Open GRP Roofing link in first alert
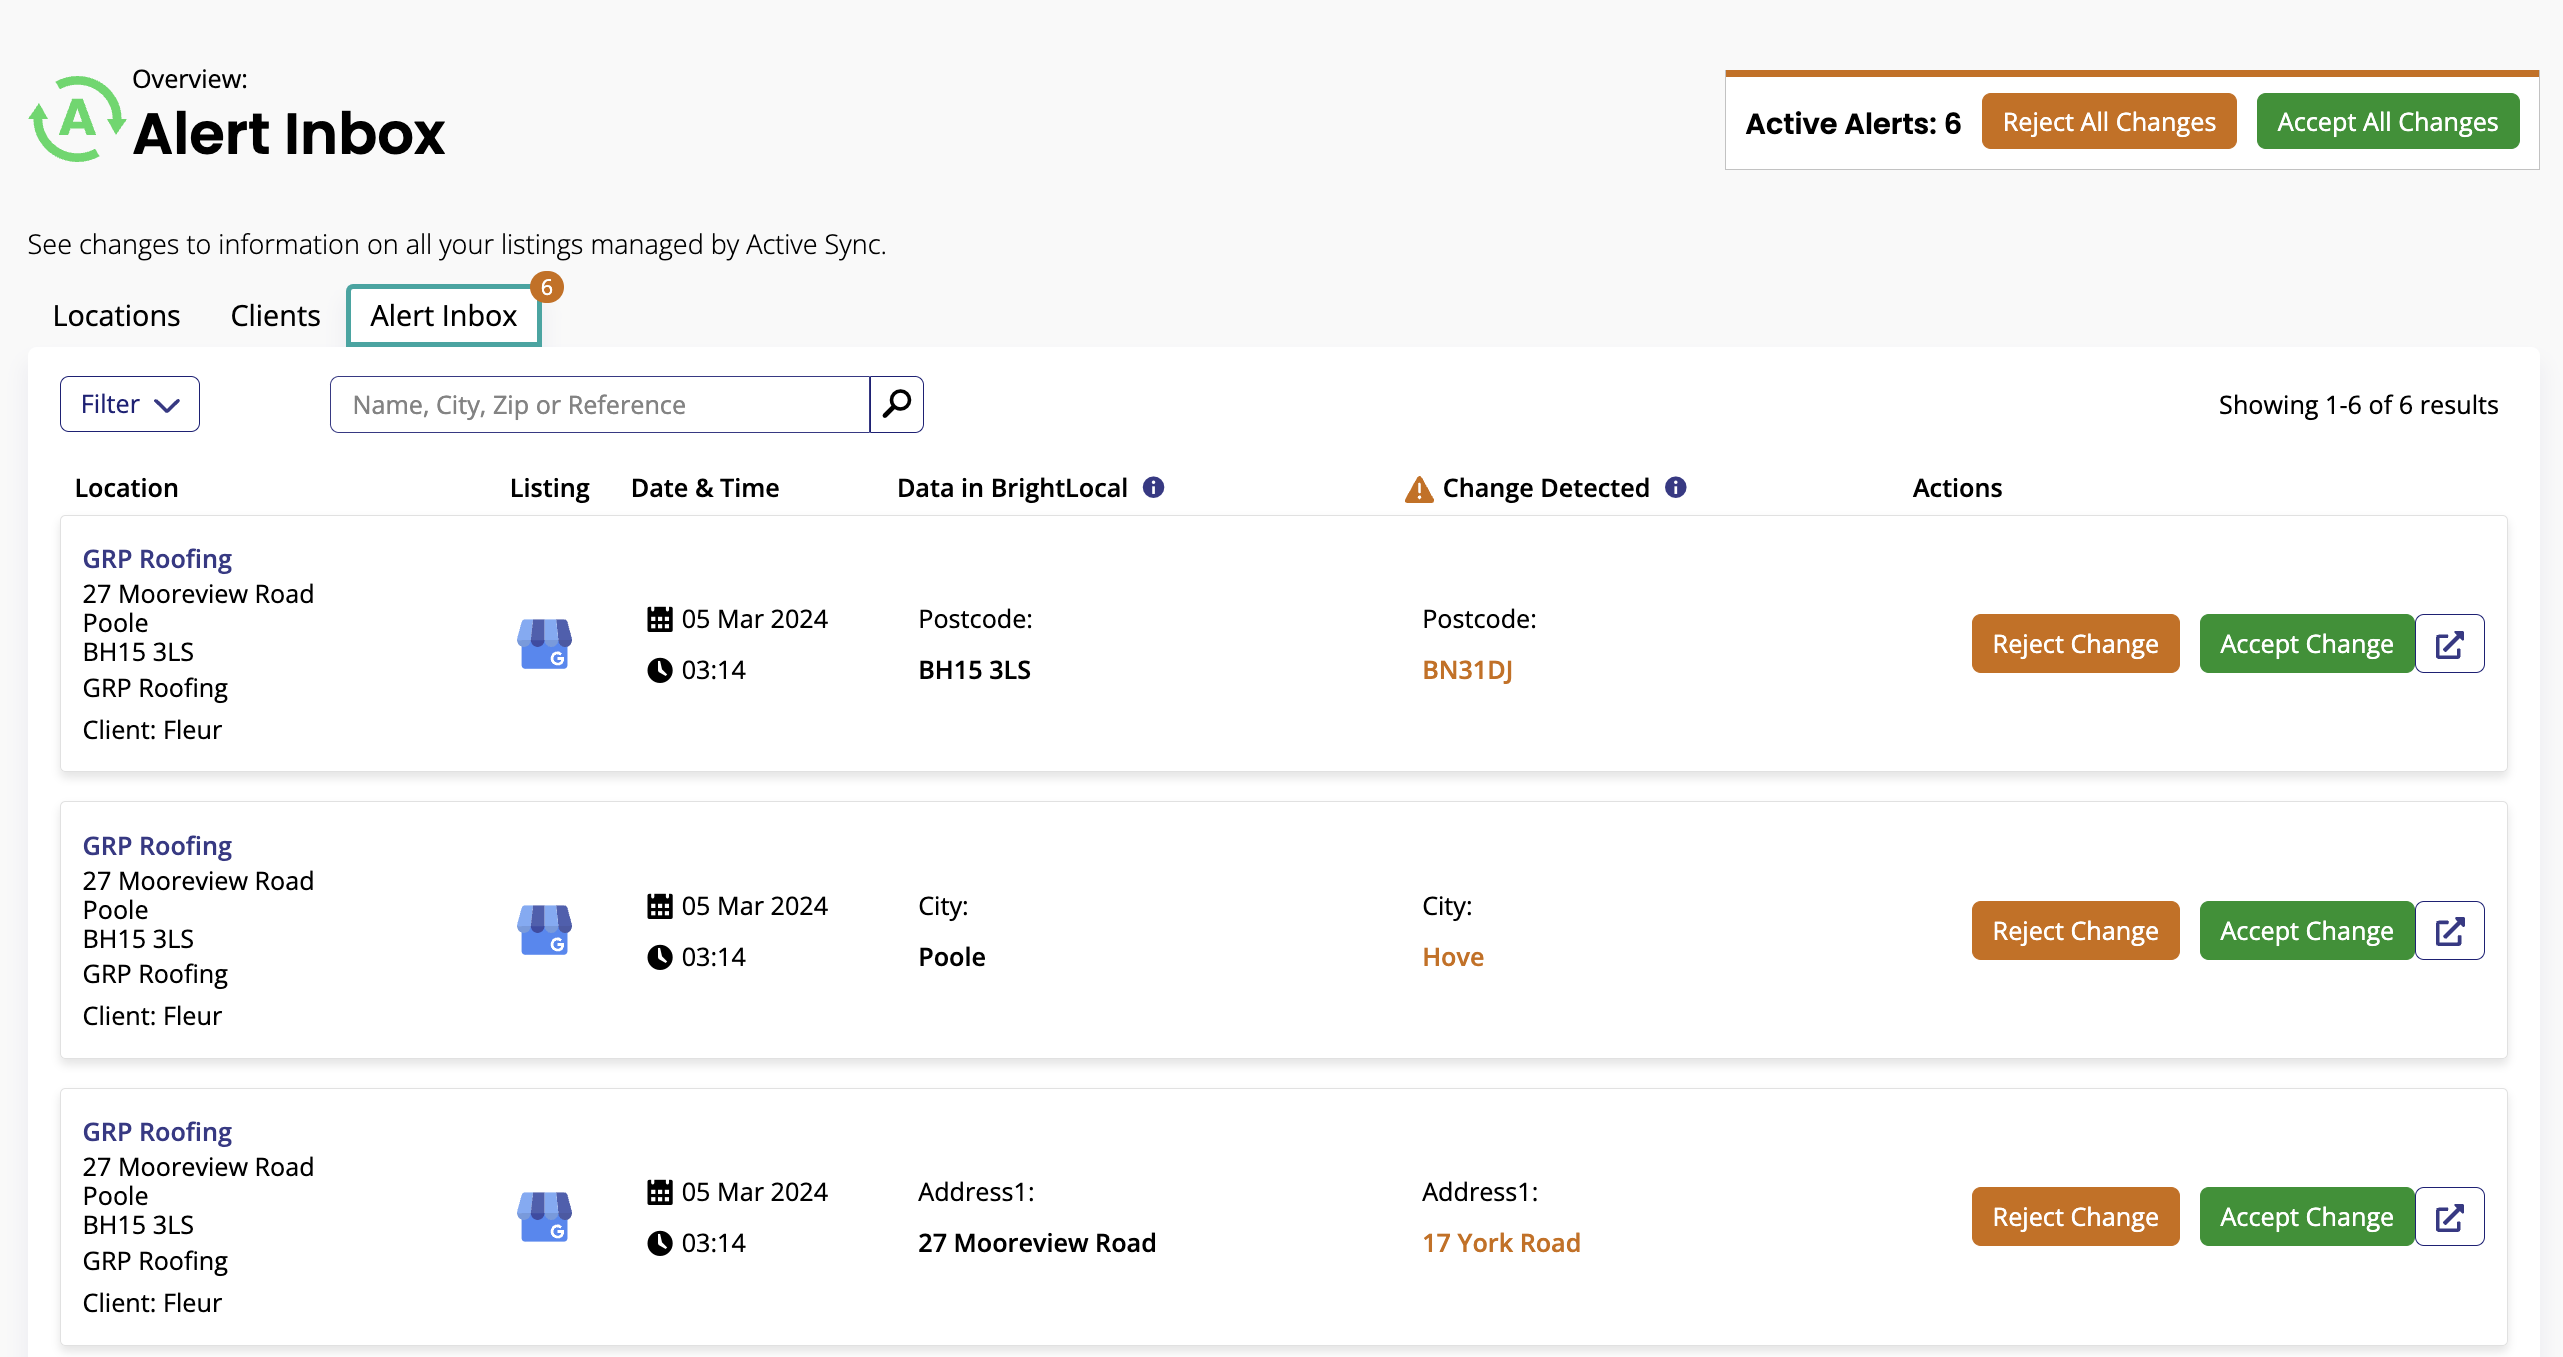 coord(157,559)
